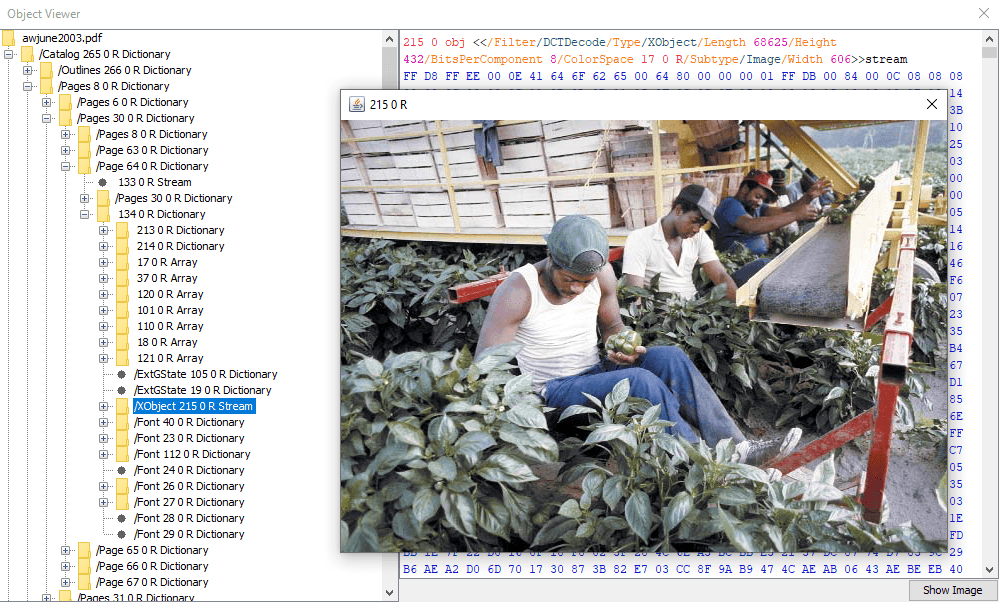The height and width of the screenshot is (602, 999).
Task: Click the folder icon of /XObject 215 0 R Stream
Action: (x=122, y=406)
